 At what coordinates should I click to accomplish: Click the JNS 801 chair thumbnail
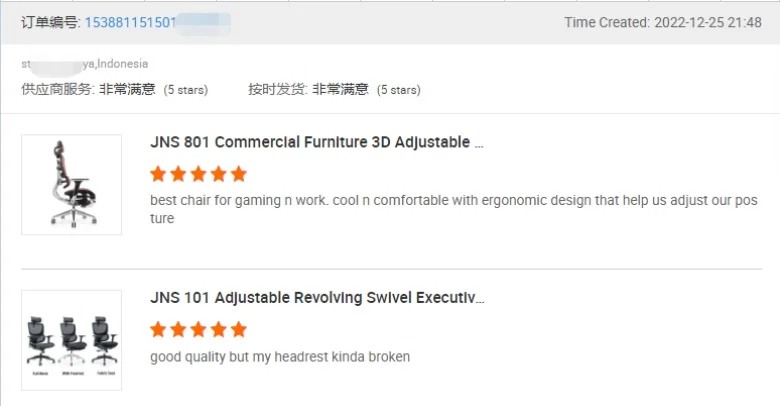(71, 185)
